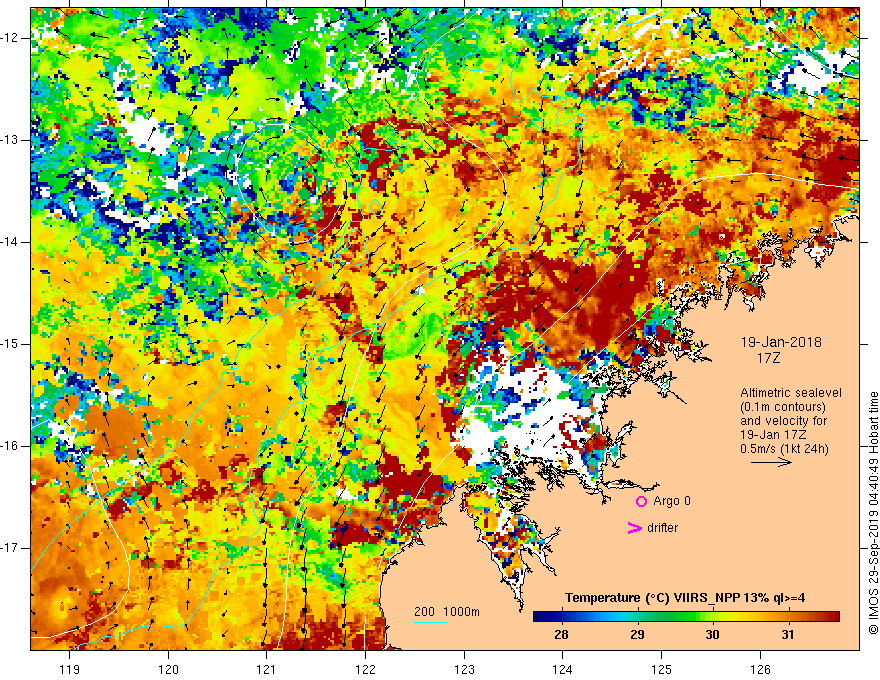The image size is (880, 680).
Task: Click the 'drifter' label
Action: [x=662, y=528]
